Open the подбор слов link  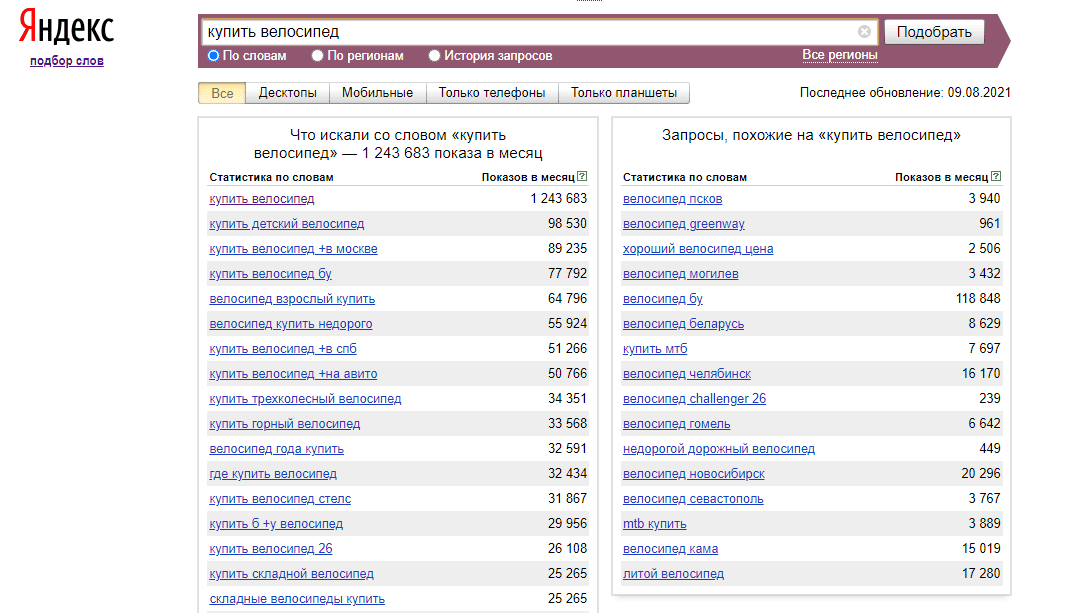67,61
